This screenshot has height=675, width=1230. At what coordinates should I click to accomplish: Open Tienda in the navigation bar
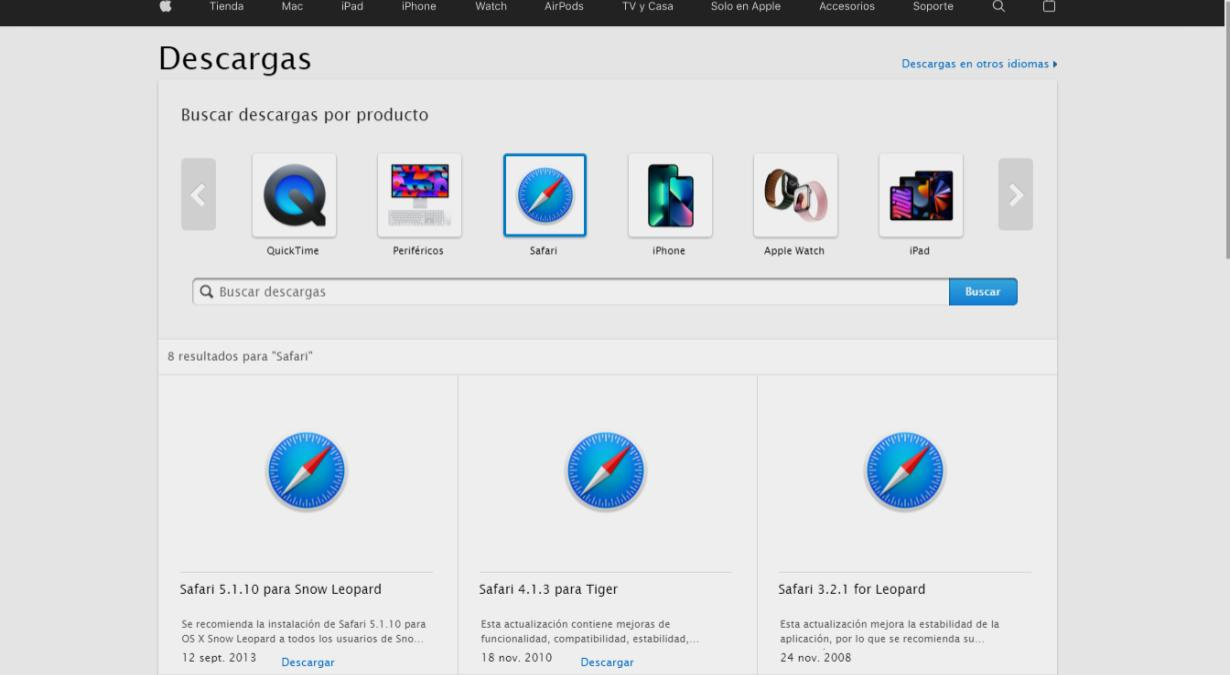pyautogui.click(x=227, y=7)
